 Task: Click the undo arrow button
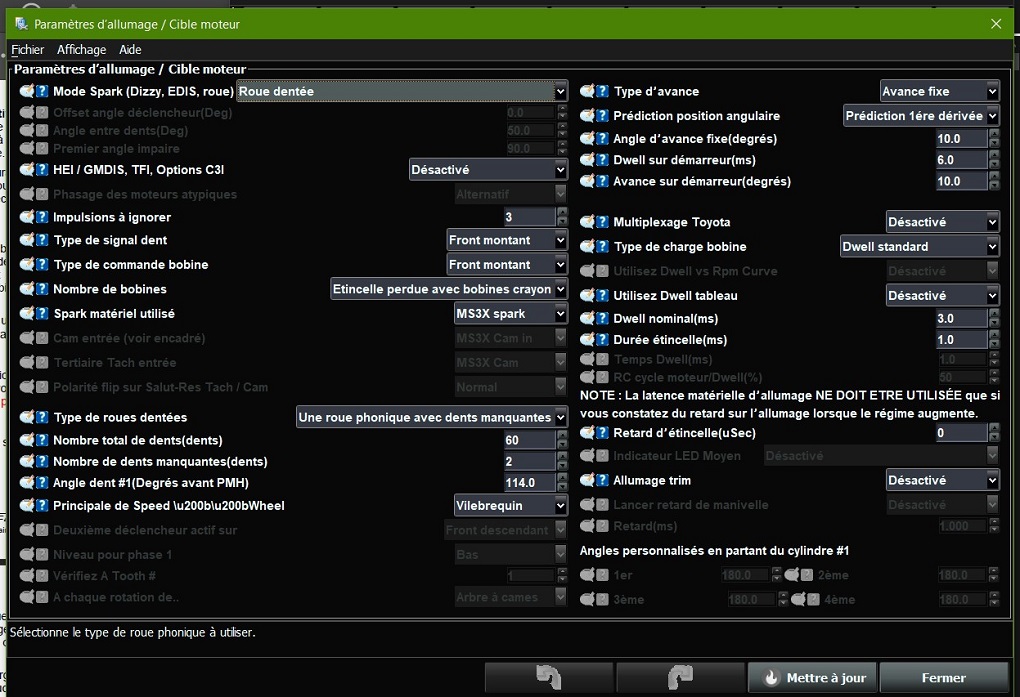point(548,677)
